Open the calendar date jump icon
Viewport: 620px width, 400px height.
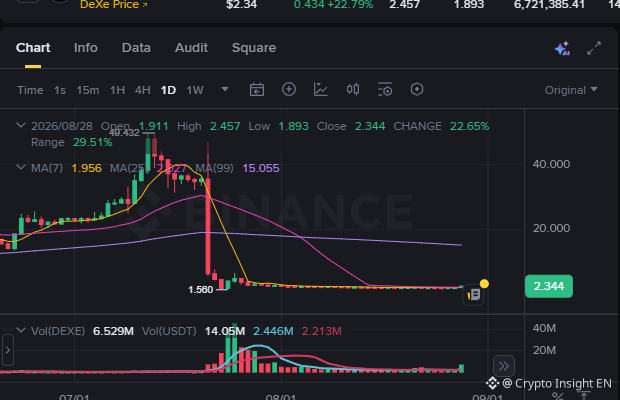[257, 89]
